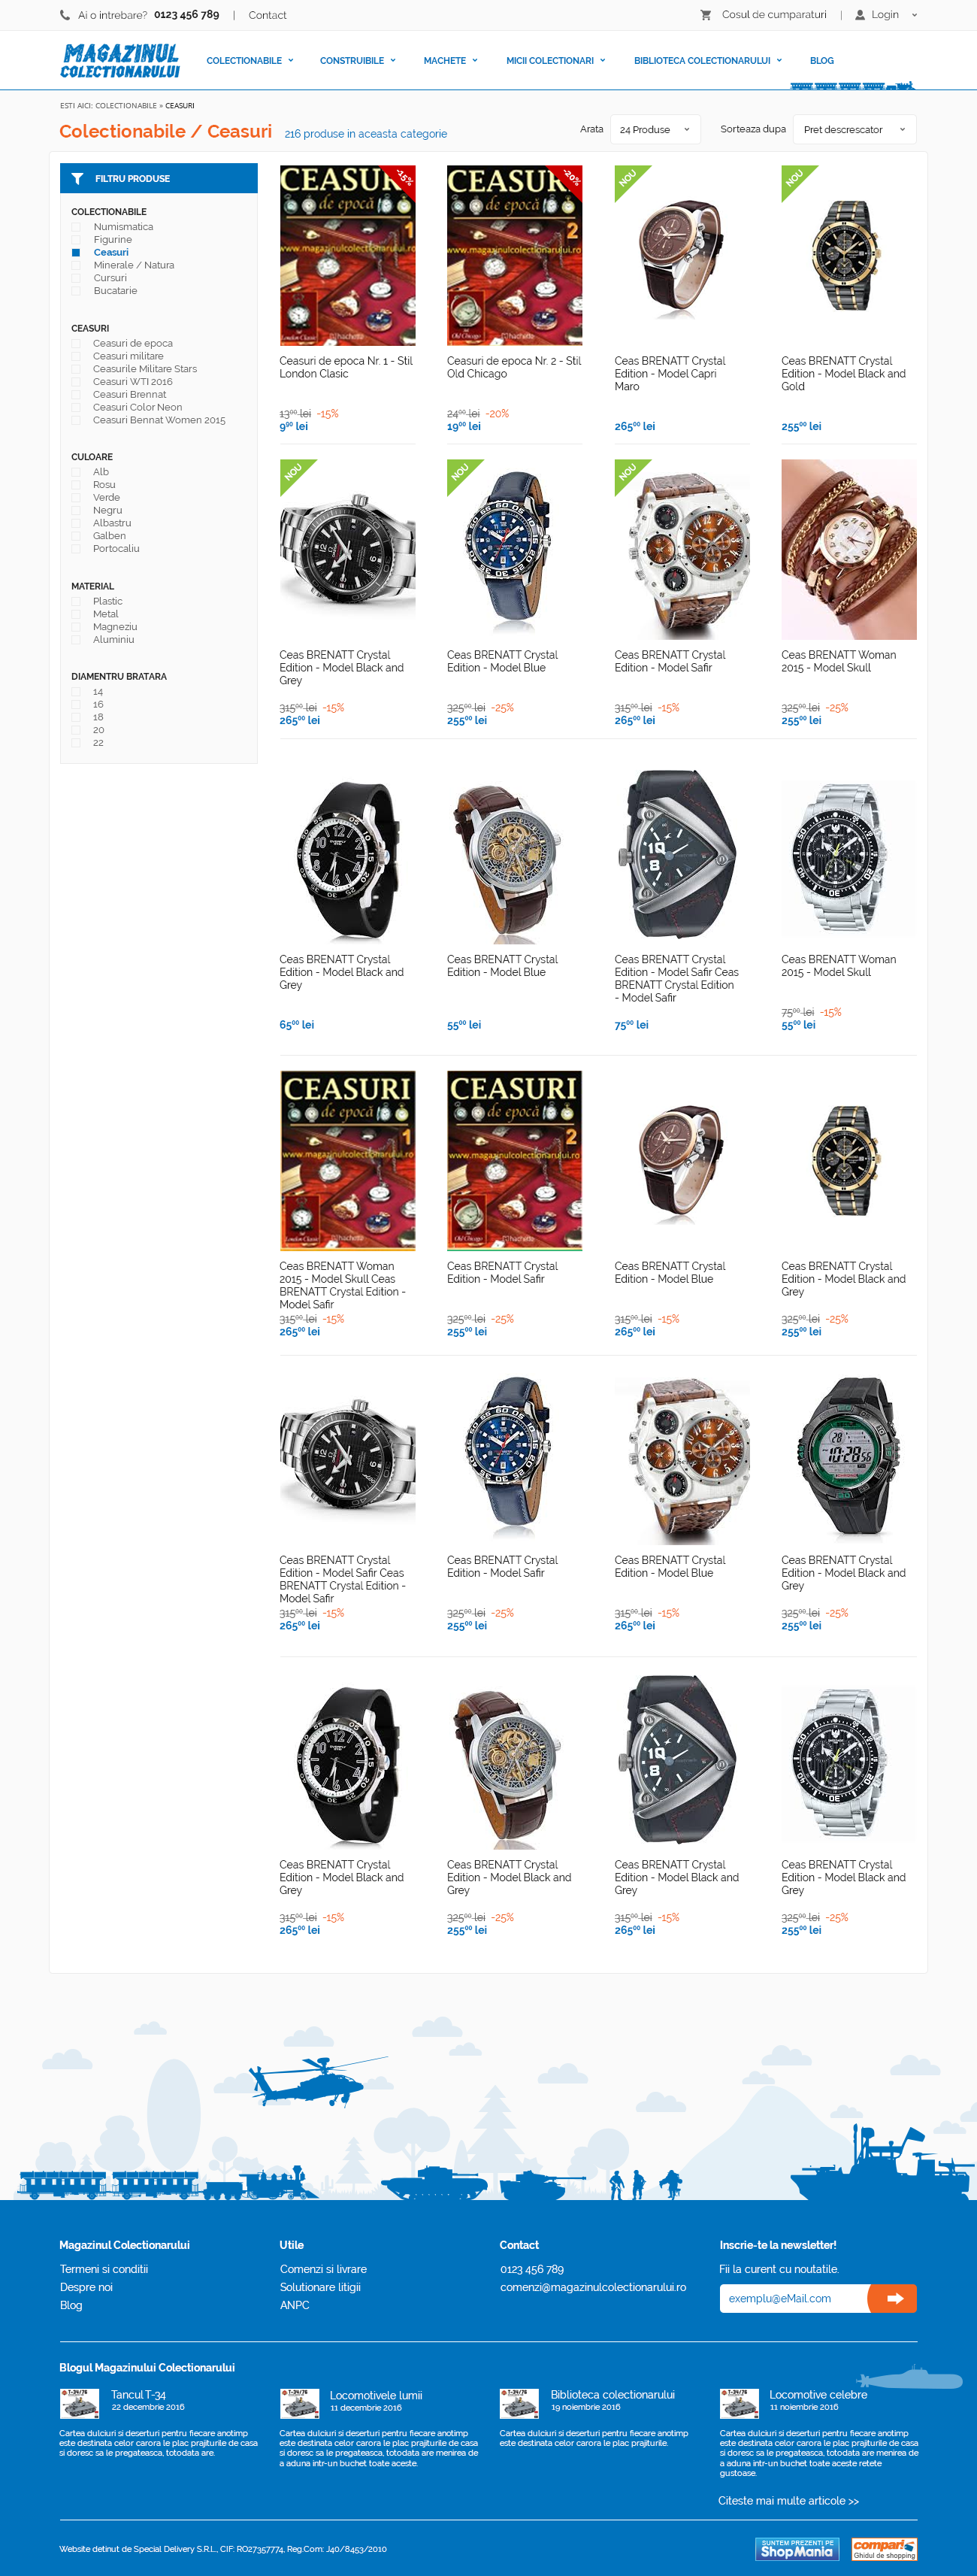Open the Machete navigation menu
The width and height of the screenshot is (977, 2576).
pyautogui.click(x=451, y=61)
